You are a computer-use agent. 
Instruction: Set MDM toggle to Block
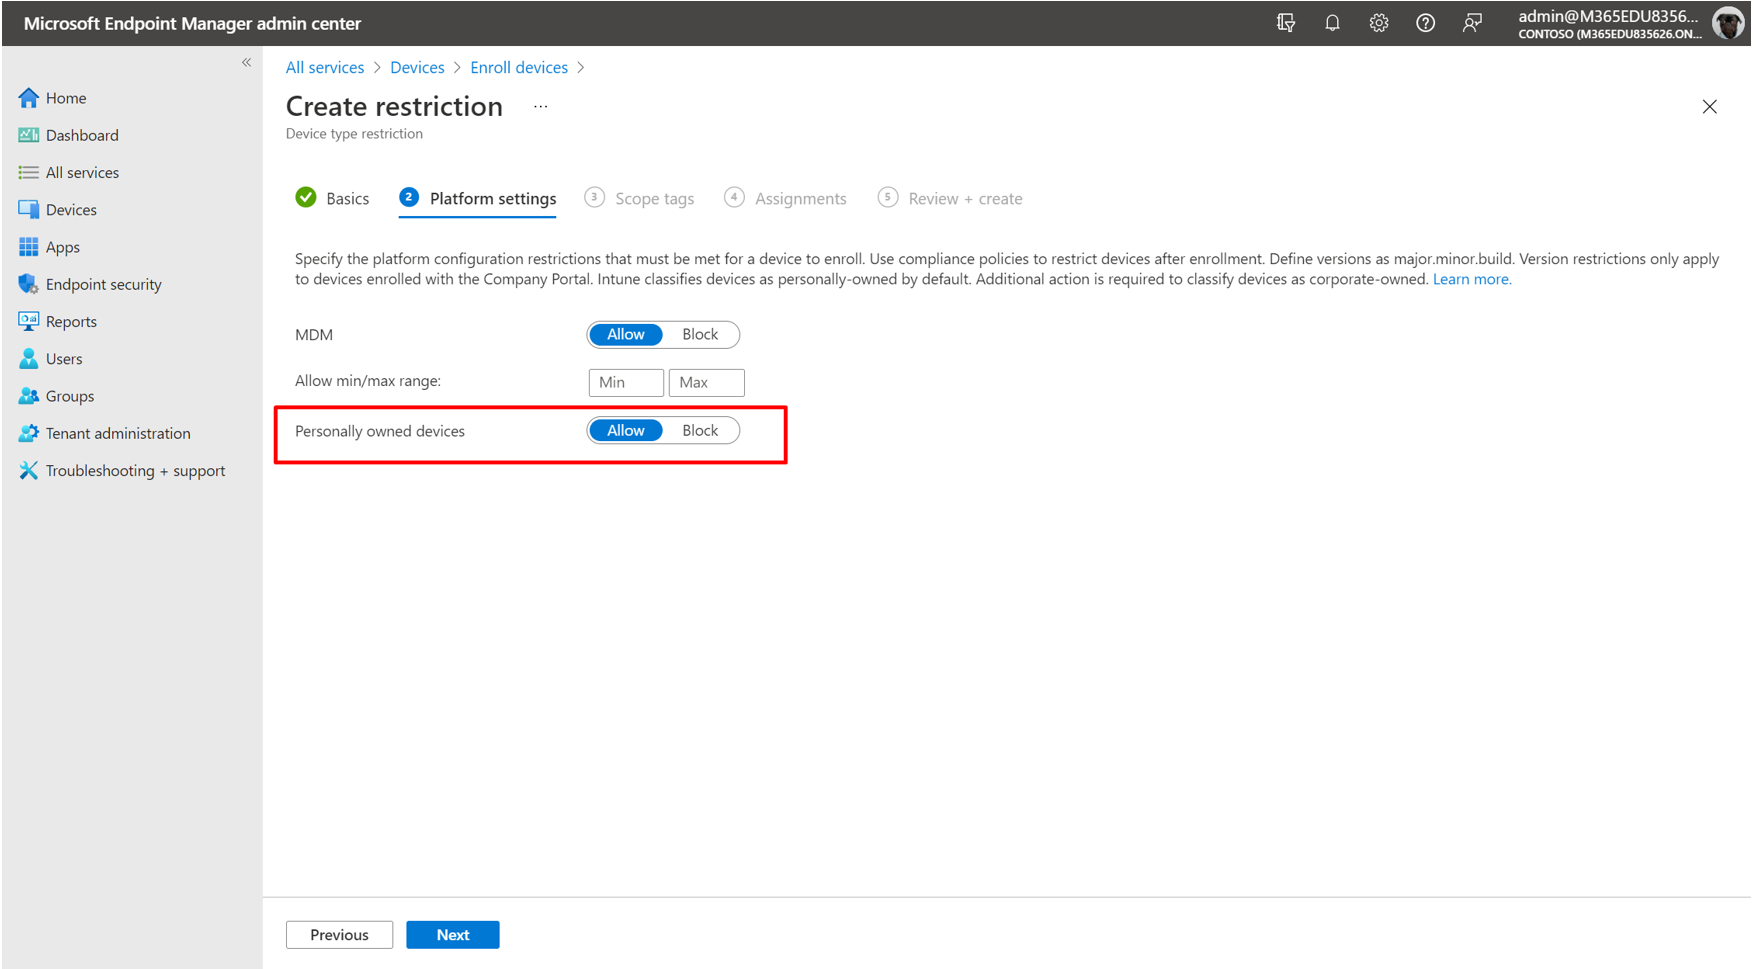coord(700,334)
